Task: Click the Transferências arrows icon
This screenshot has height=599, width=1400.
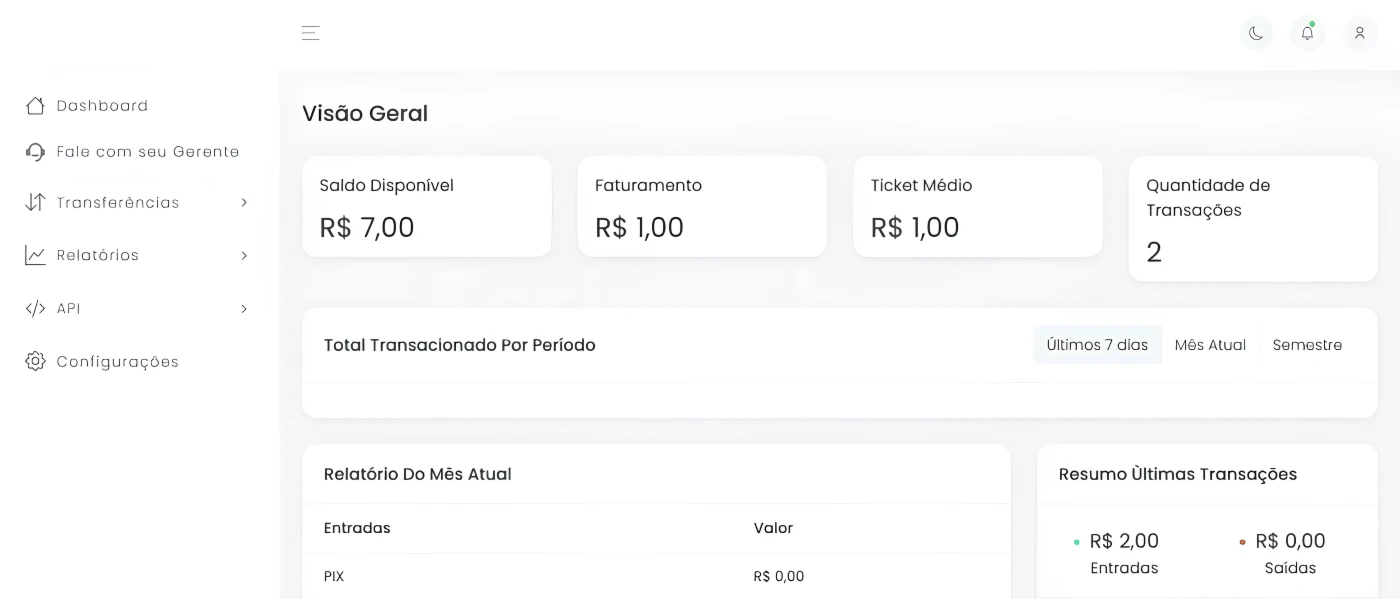Action: (35, 202)
